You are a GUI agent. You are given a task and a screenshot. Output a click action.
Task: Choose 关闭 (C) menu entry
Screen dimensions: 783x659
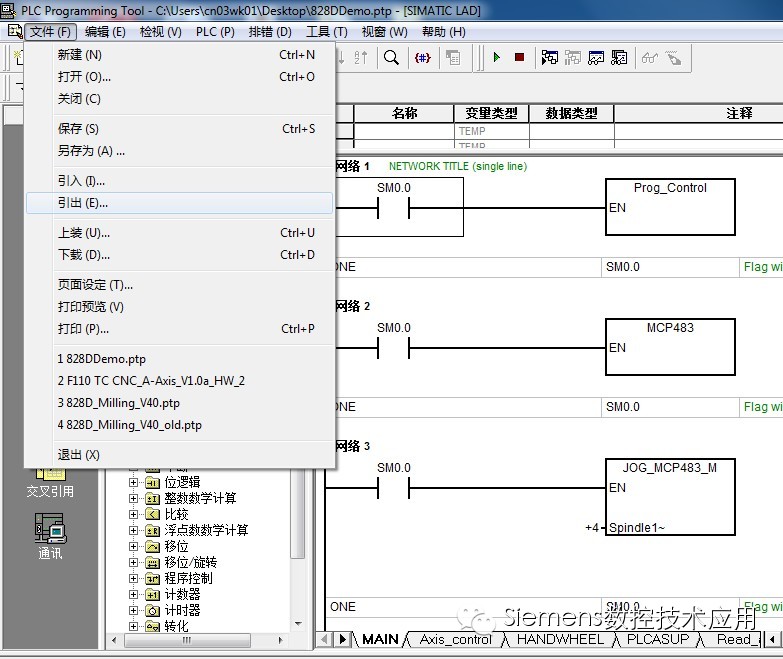coord(180,99)
